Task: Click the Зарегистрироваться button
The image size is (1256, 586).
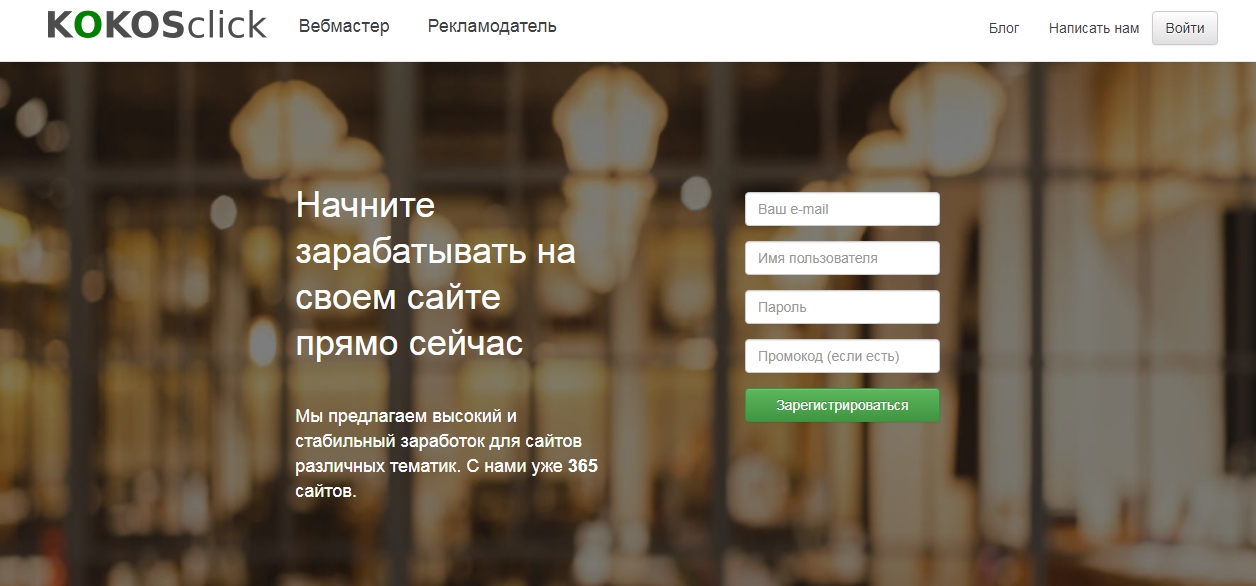Action: 841,404
